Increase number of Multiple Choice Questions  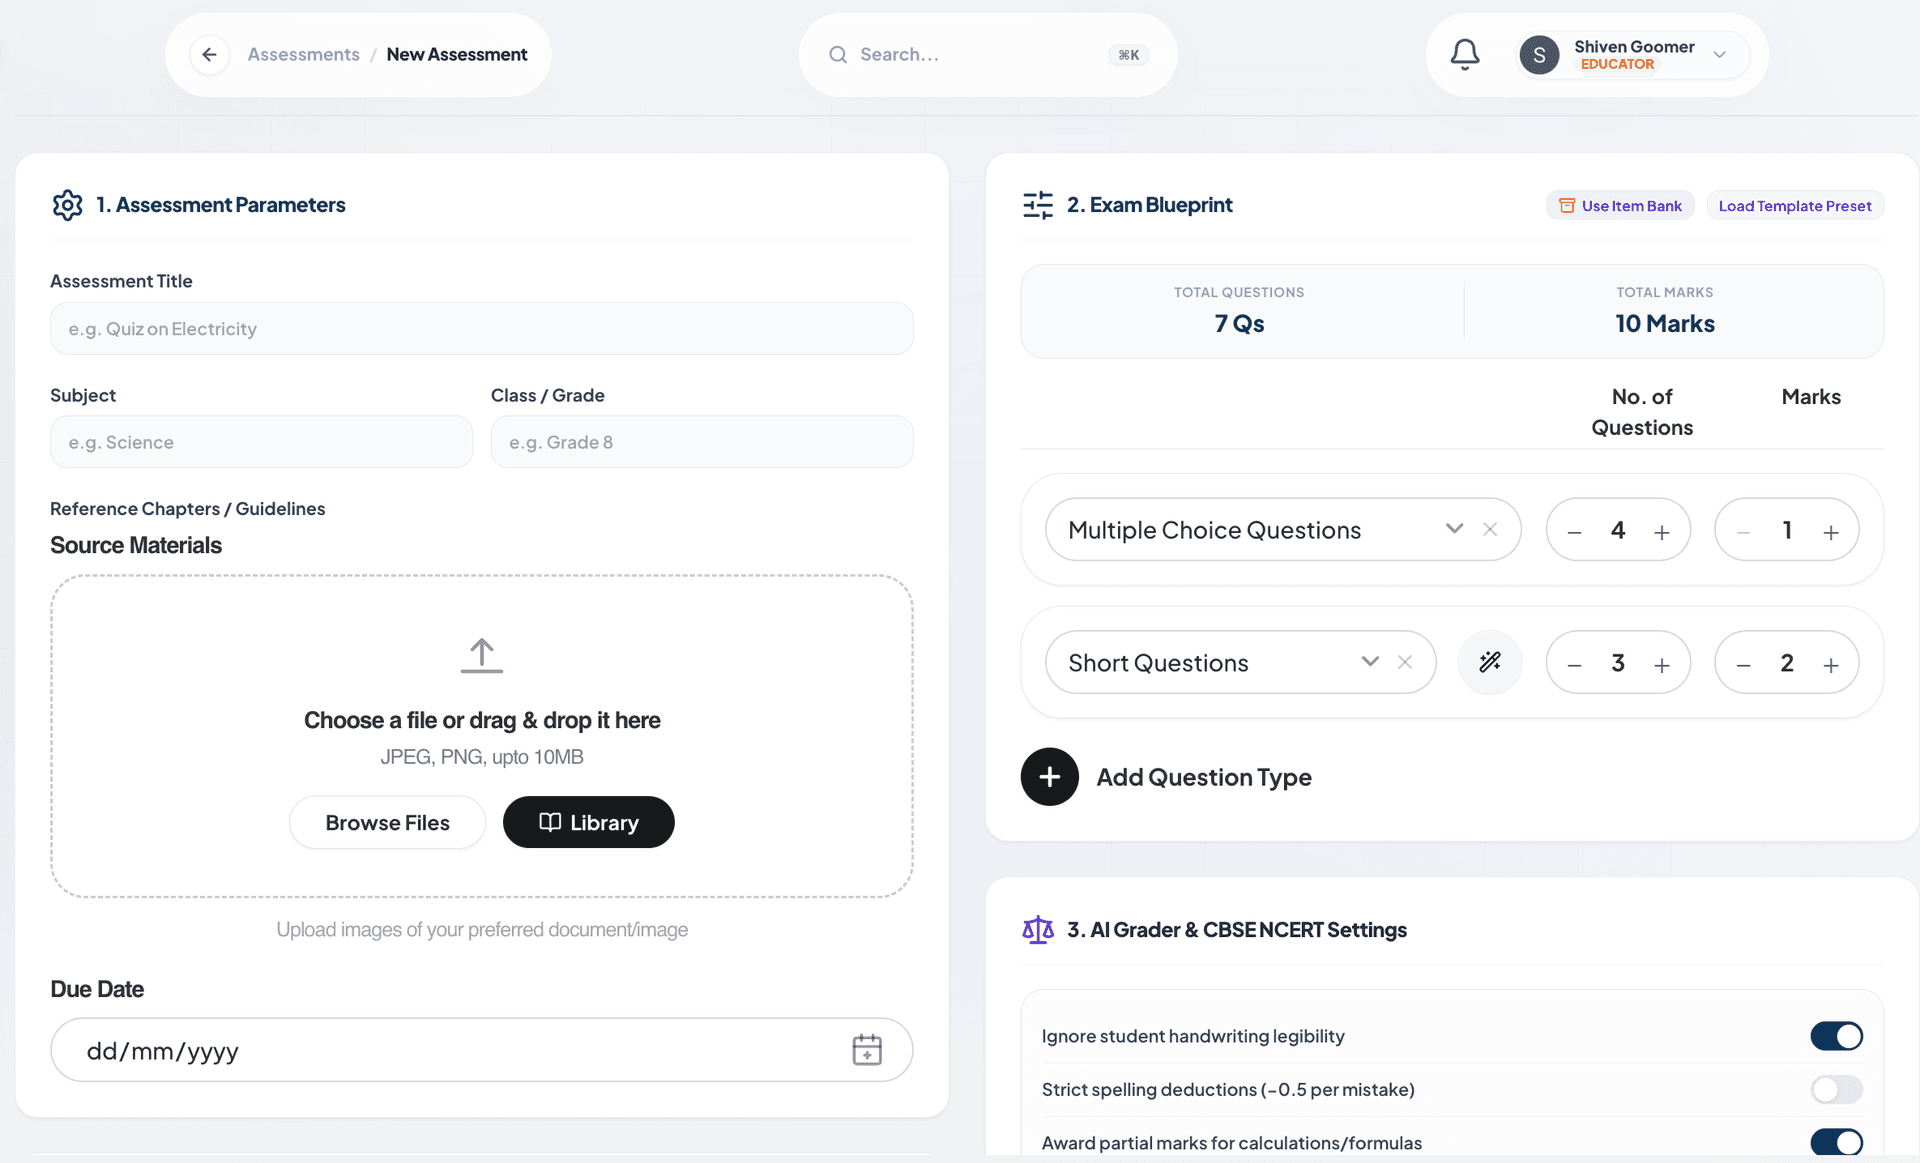[1662, 532]
